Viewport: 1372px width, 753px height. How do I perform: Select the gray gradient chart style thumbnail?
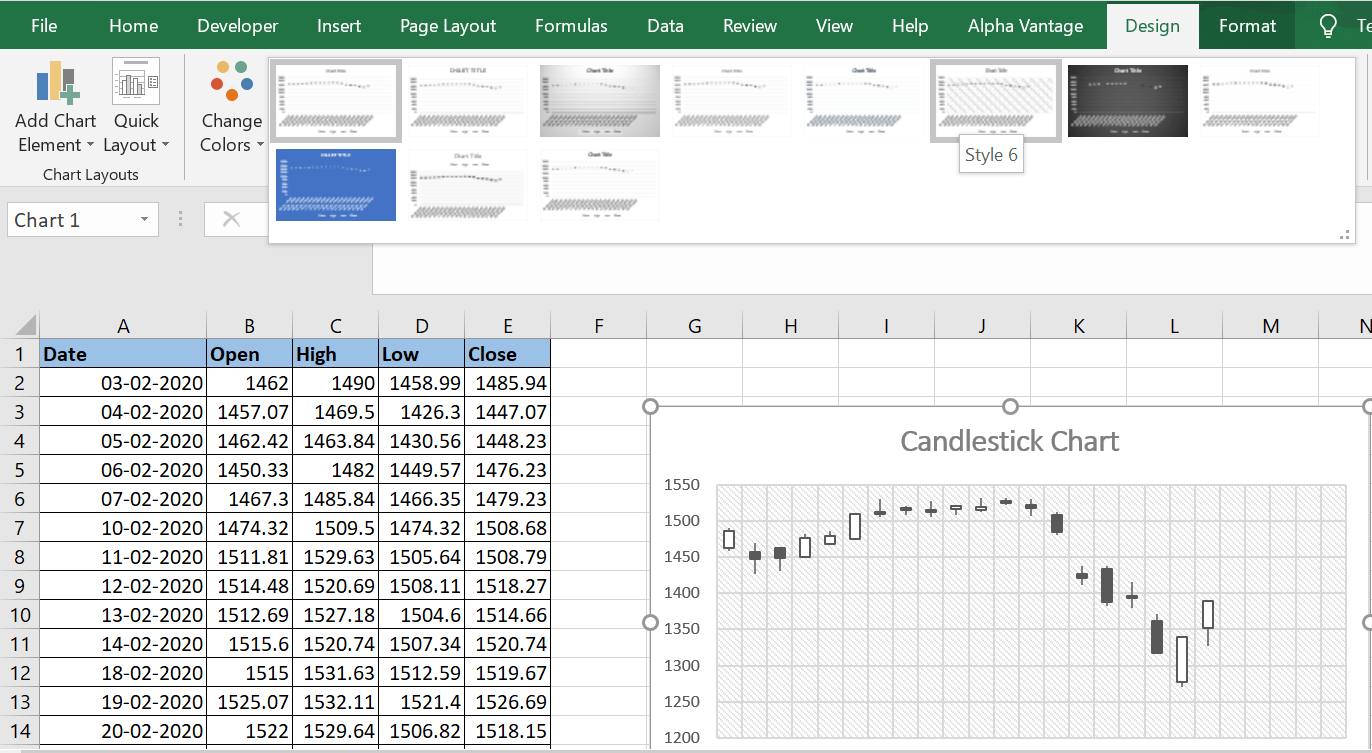[600, 100]
